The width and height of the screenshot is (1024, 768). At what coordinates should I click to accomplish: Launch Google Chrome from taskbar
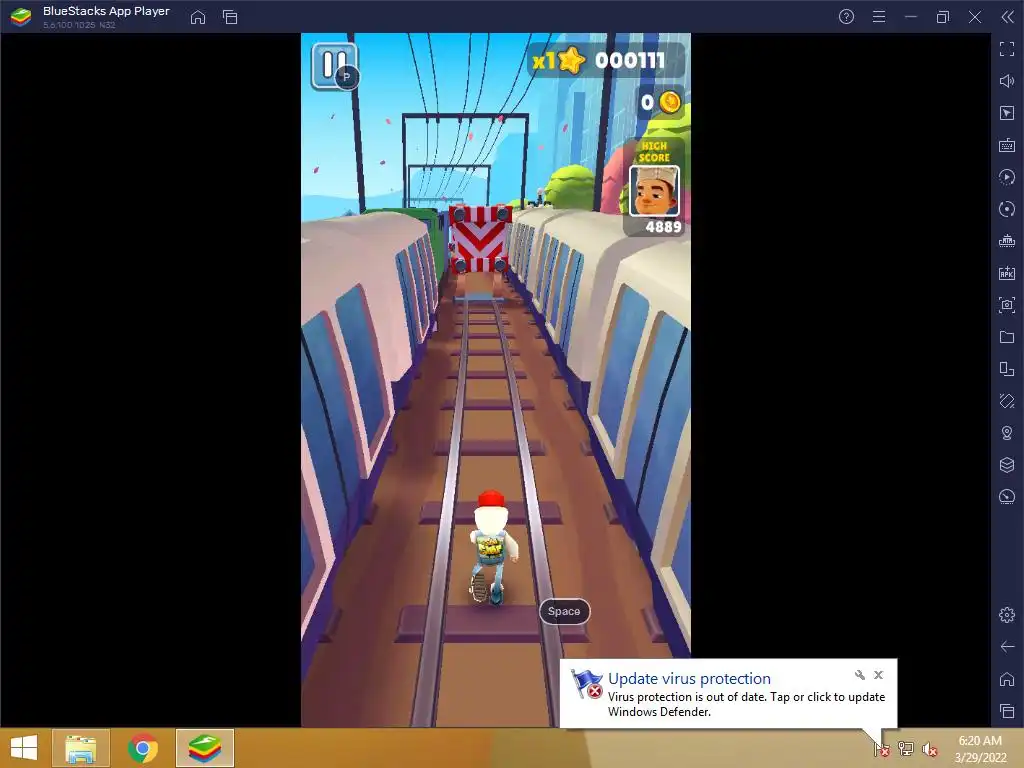[143, 748]
